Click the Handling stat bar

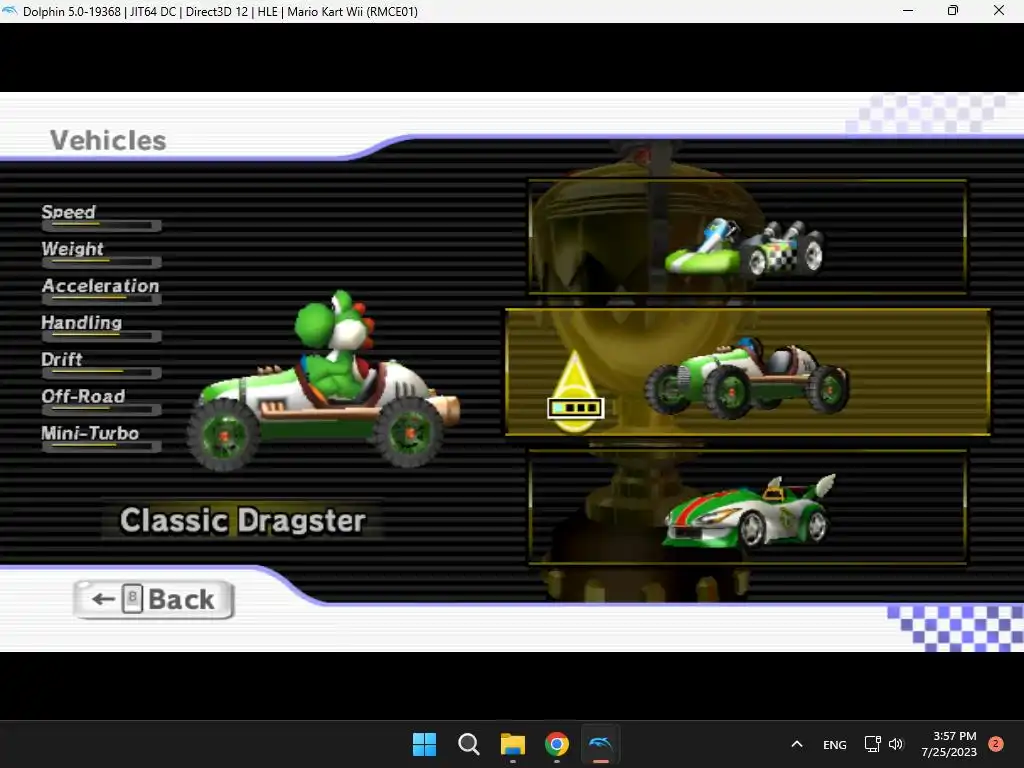pyautogui.click(x=101, y=336)
